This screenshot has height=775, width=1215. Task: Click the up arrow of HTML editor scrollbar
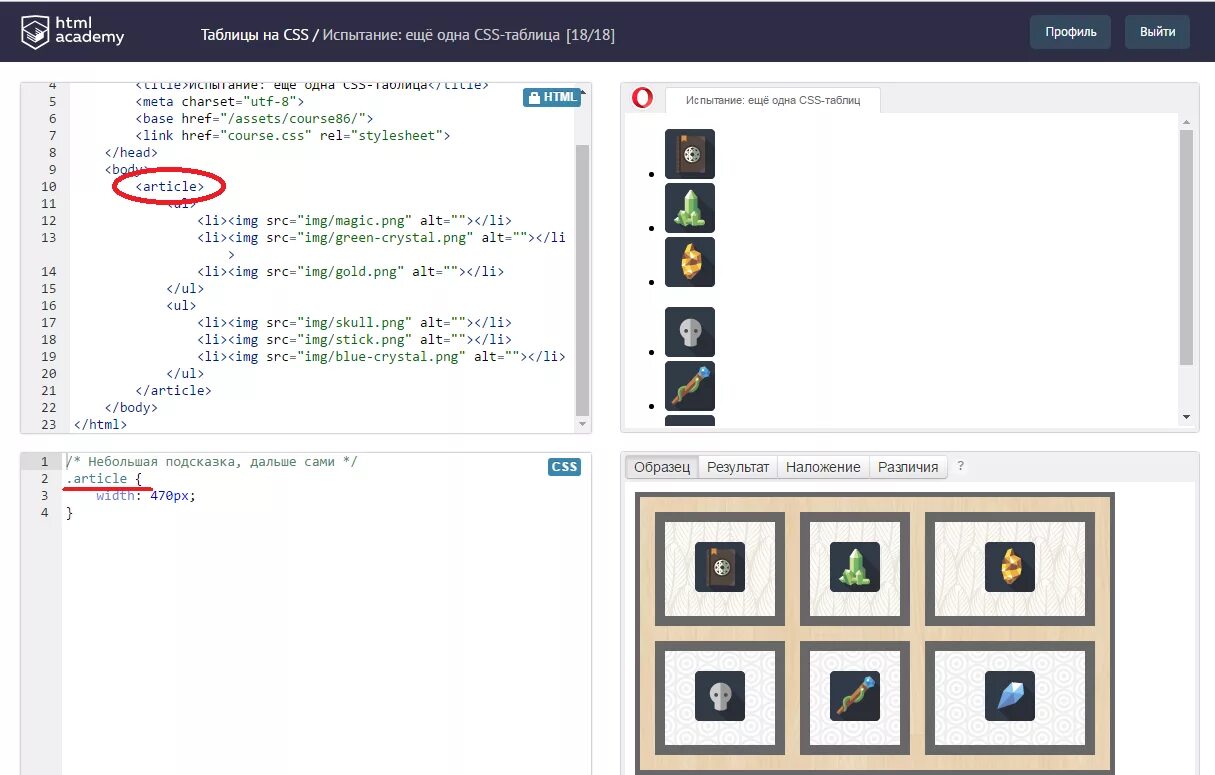[x=583, y=92]
